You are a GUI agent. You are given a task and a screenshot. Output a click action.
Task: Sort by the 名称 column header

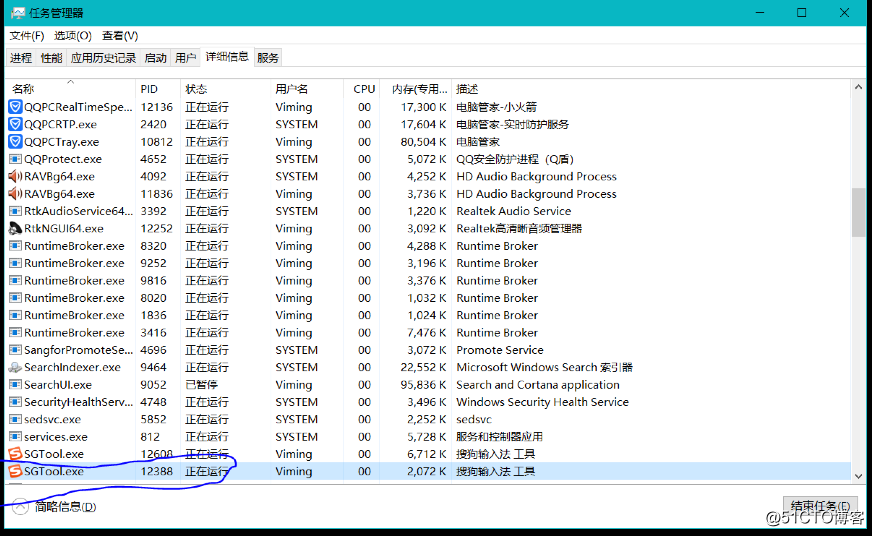pos(71,89)
